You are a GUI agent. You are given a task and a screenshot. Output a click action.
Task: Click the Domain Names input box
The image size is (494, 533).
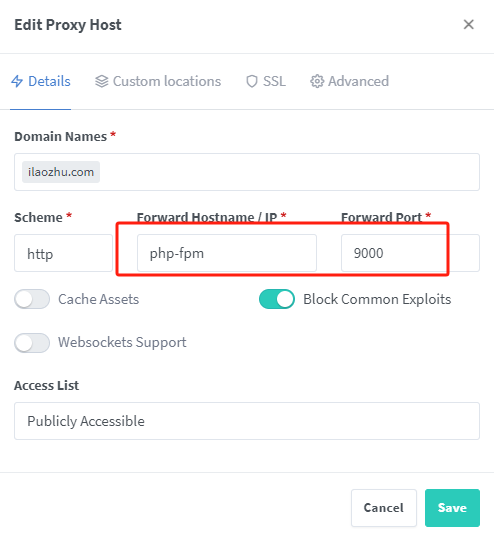247,172
